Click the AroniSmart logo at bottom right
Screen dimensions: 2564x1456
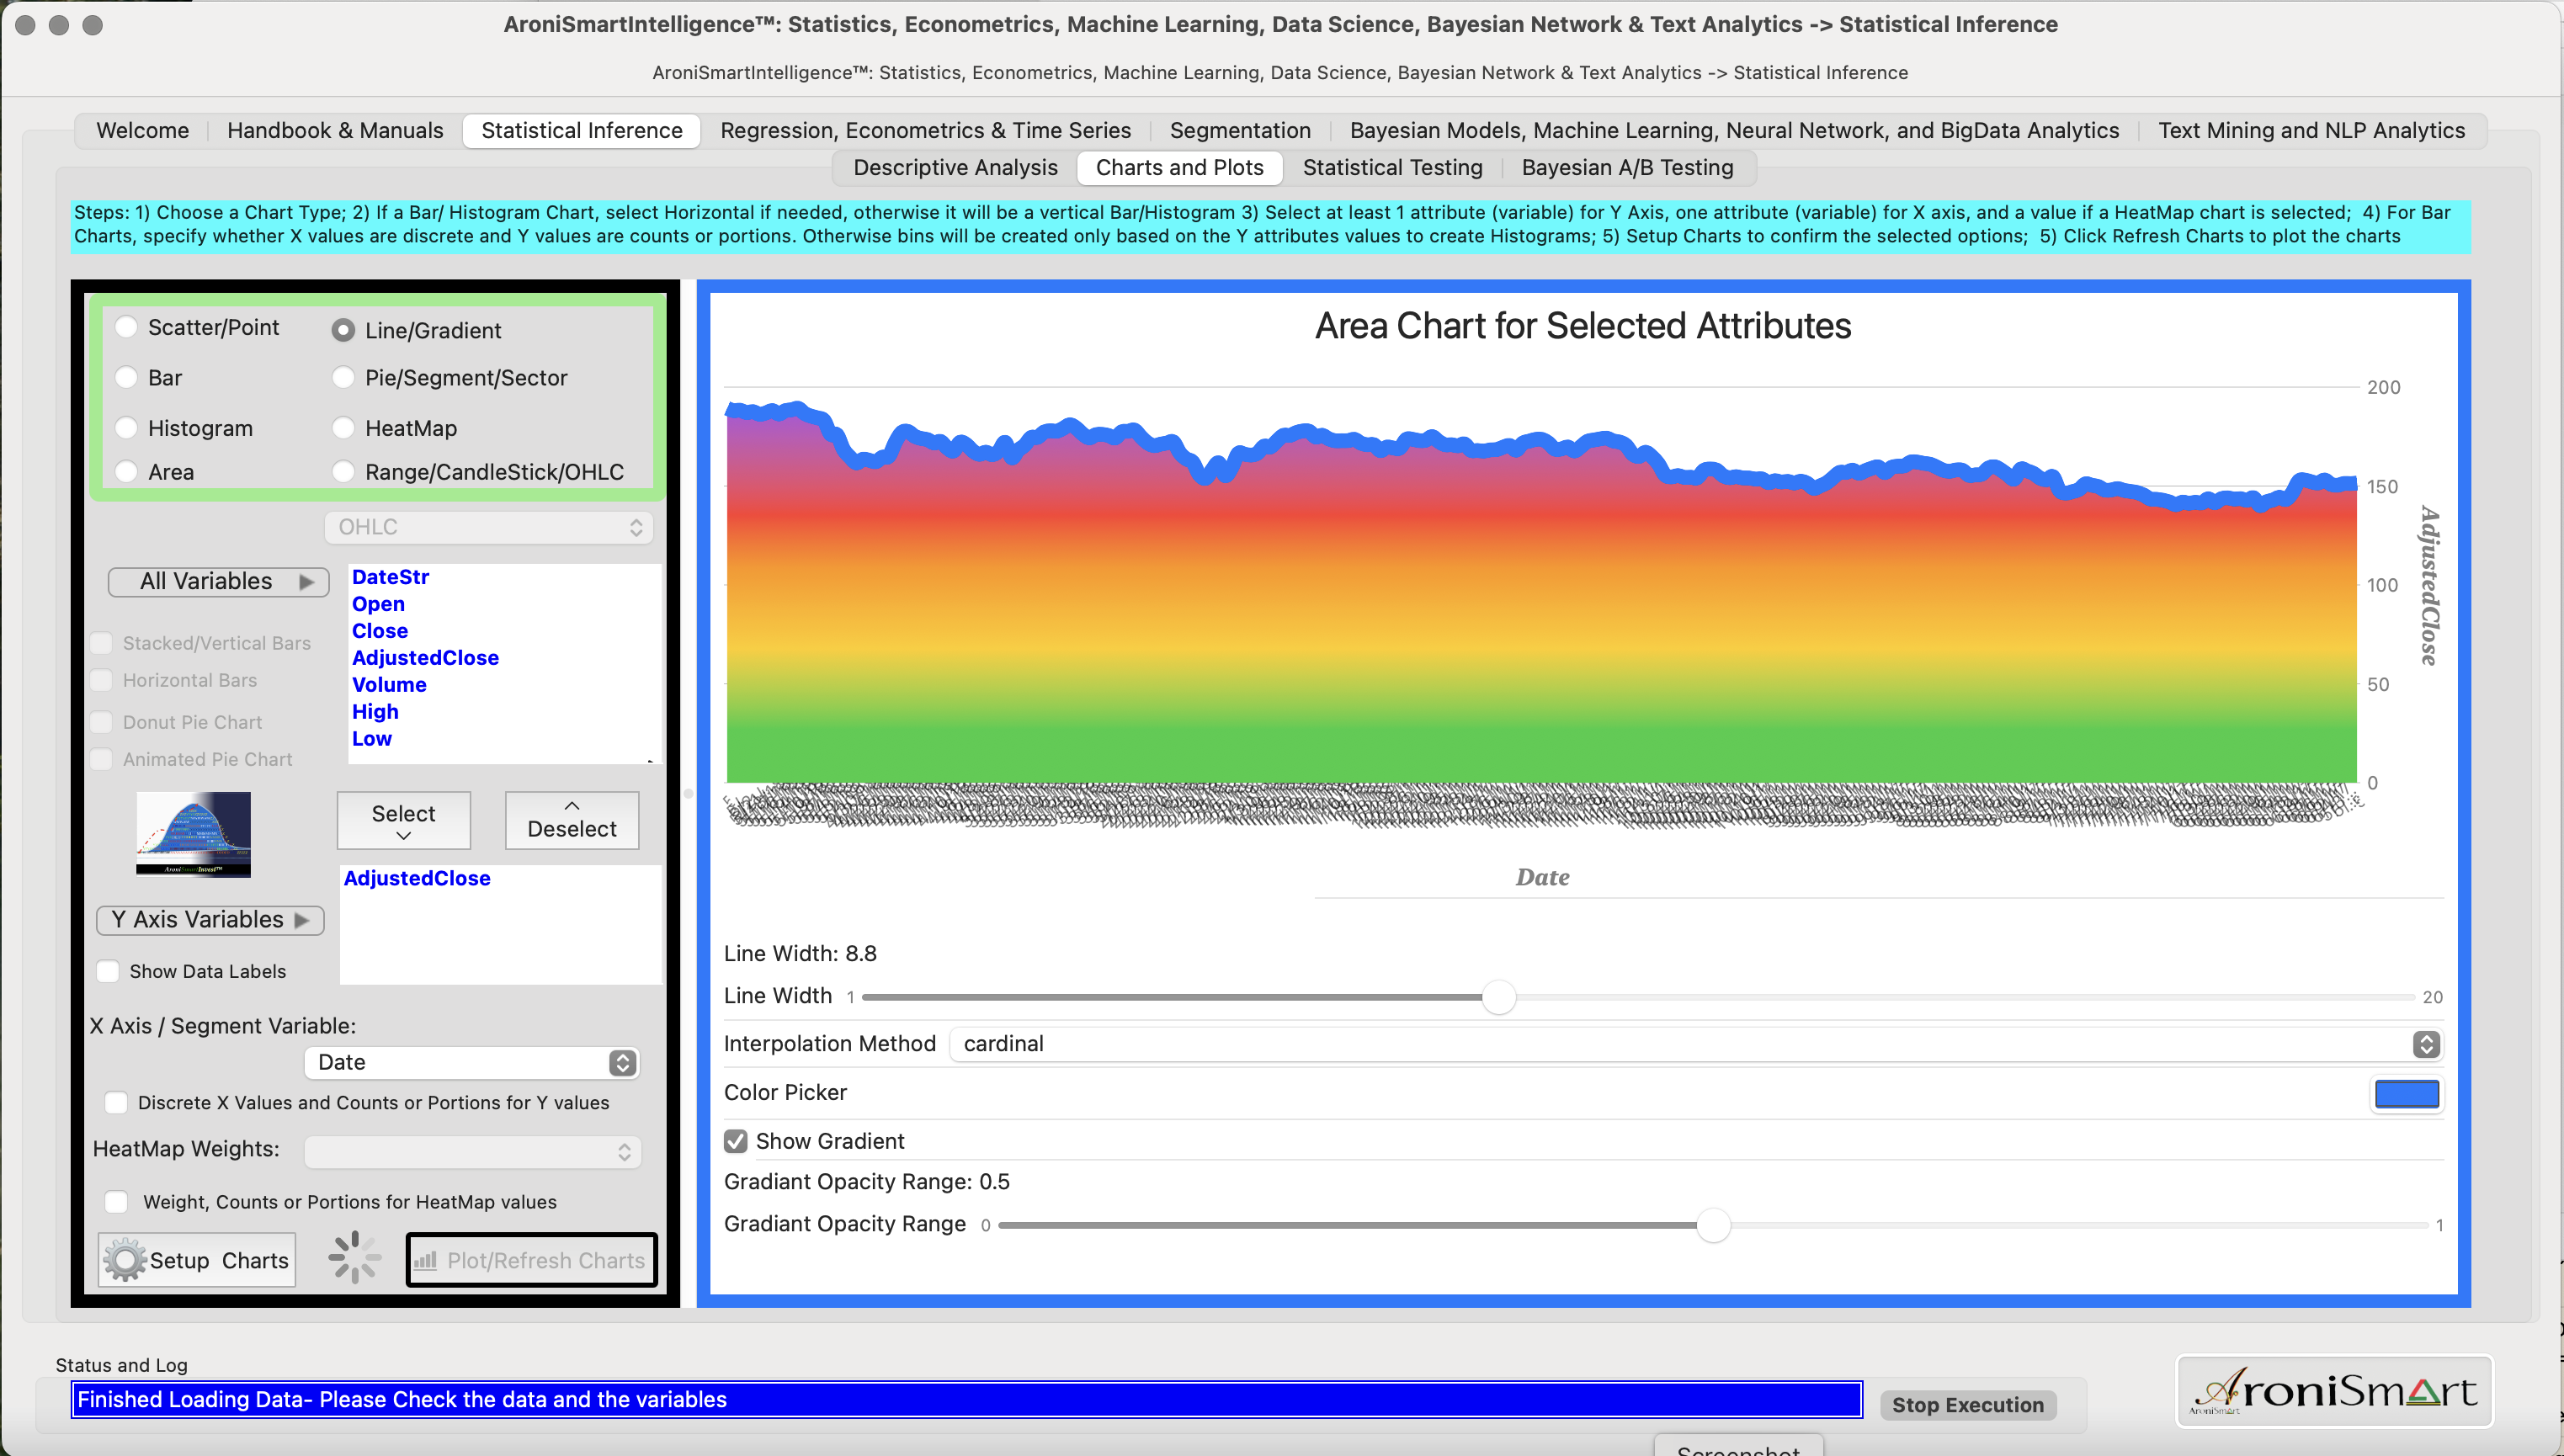point(2334,1391)
